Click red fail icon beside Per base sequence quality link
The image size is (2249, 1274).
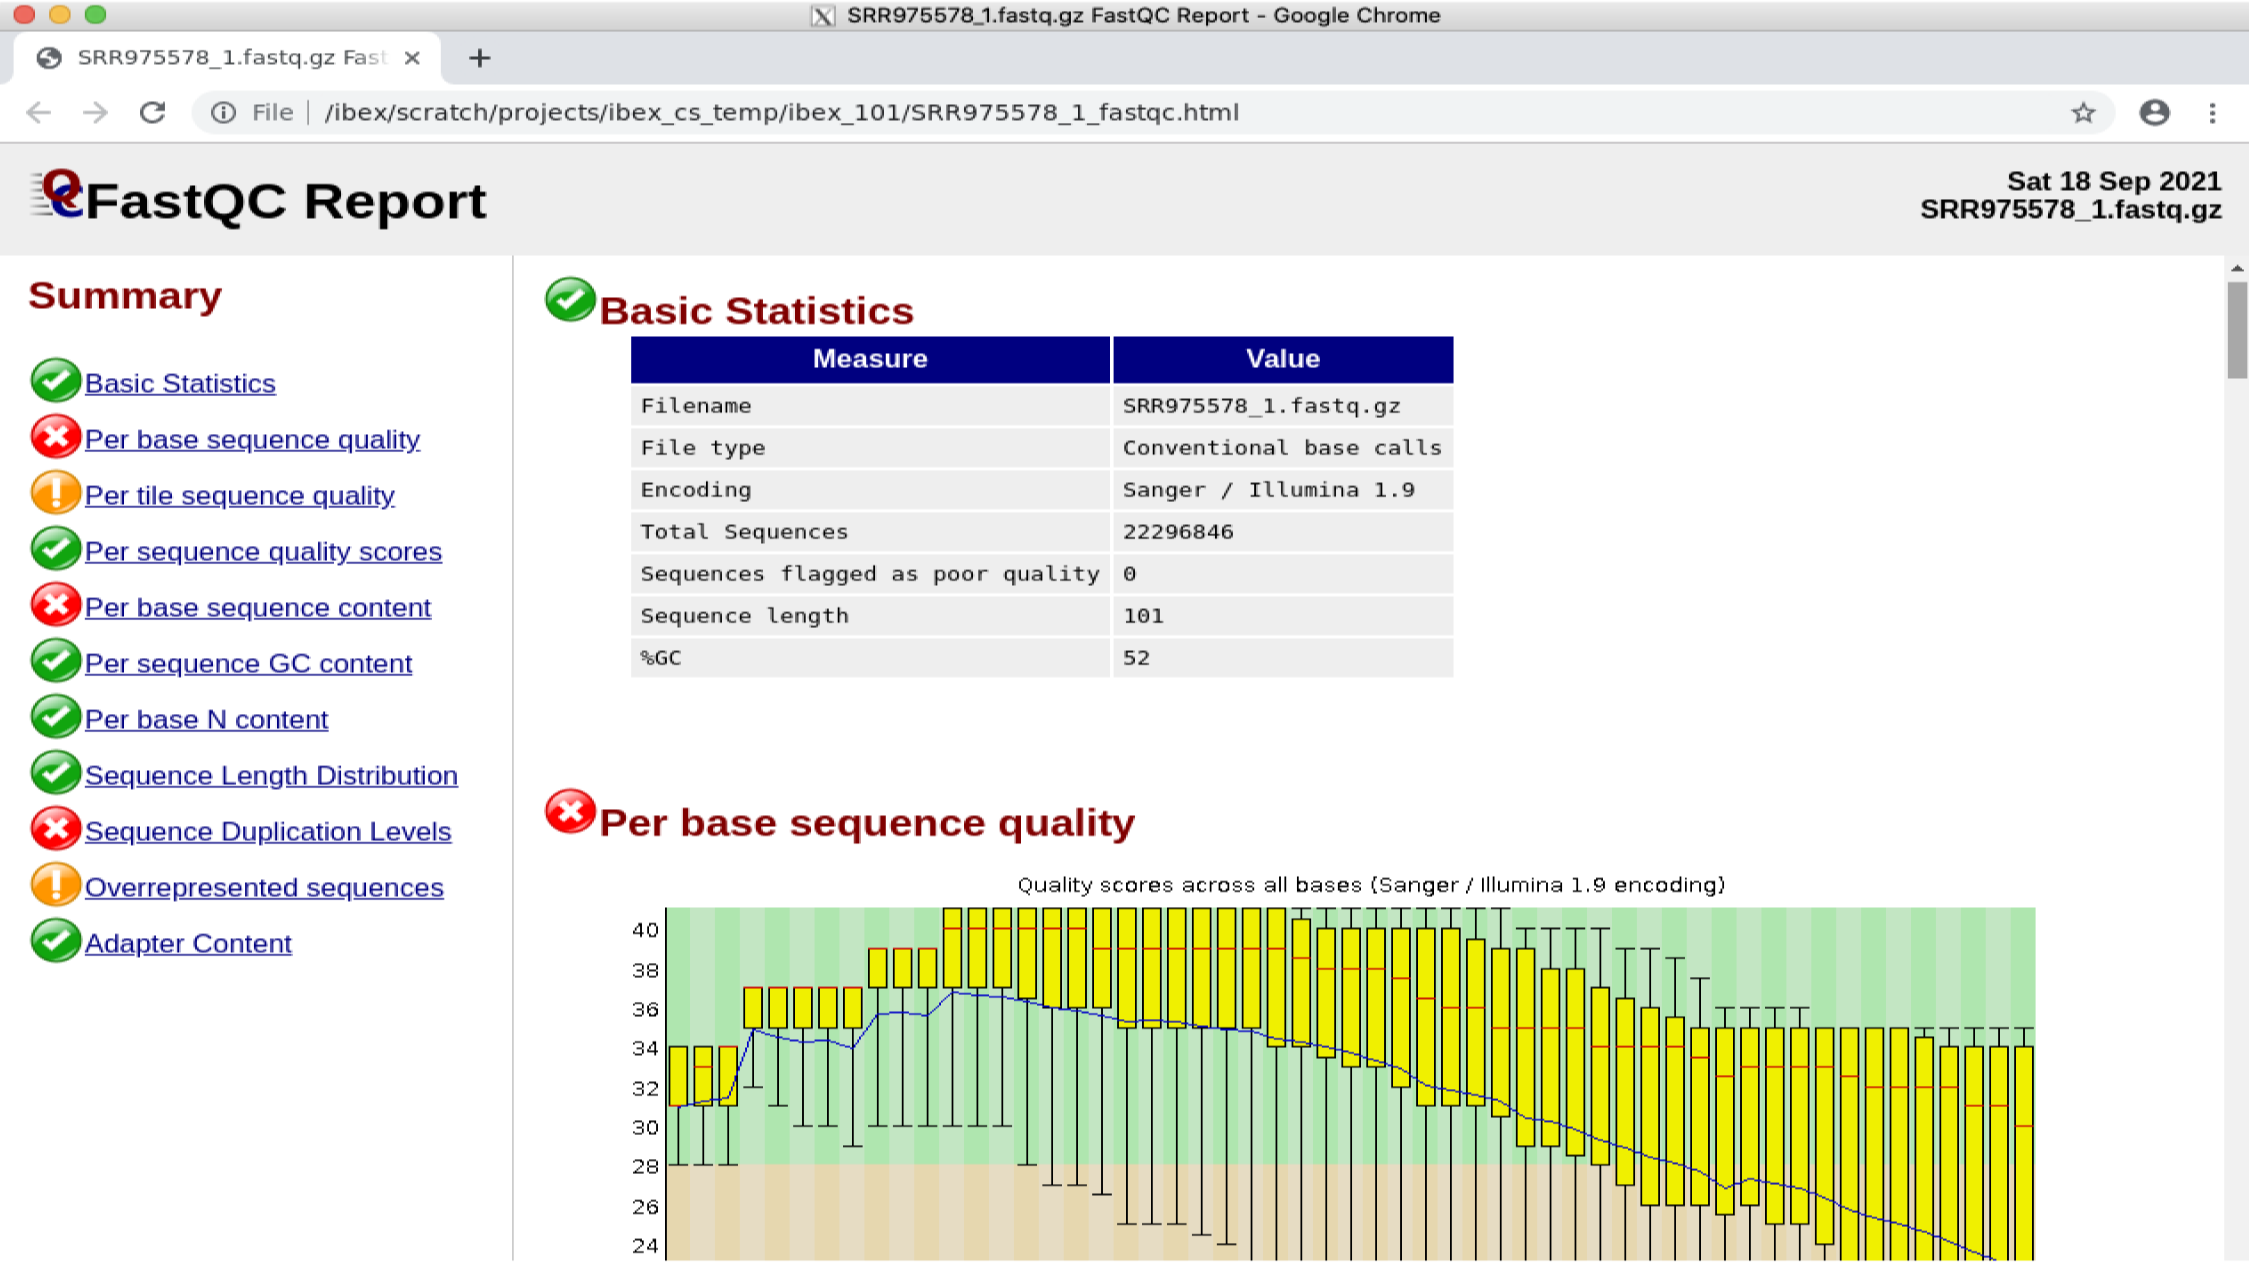(55, 437)
